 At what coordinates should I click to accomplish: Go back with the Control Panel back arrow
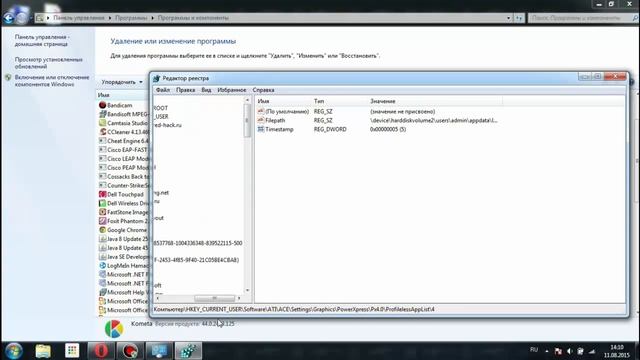8,18
